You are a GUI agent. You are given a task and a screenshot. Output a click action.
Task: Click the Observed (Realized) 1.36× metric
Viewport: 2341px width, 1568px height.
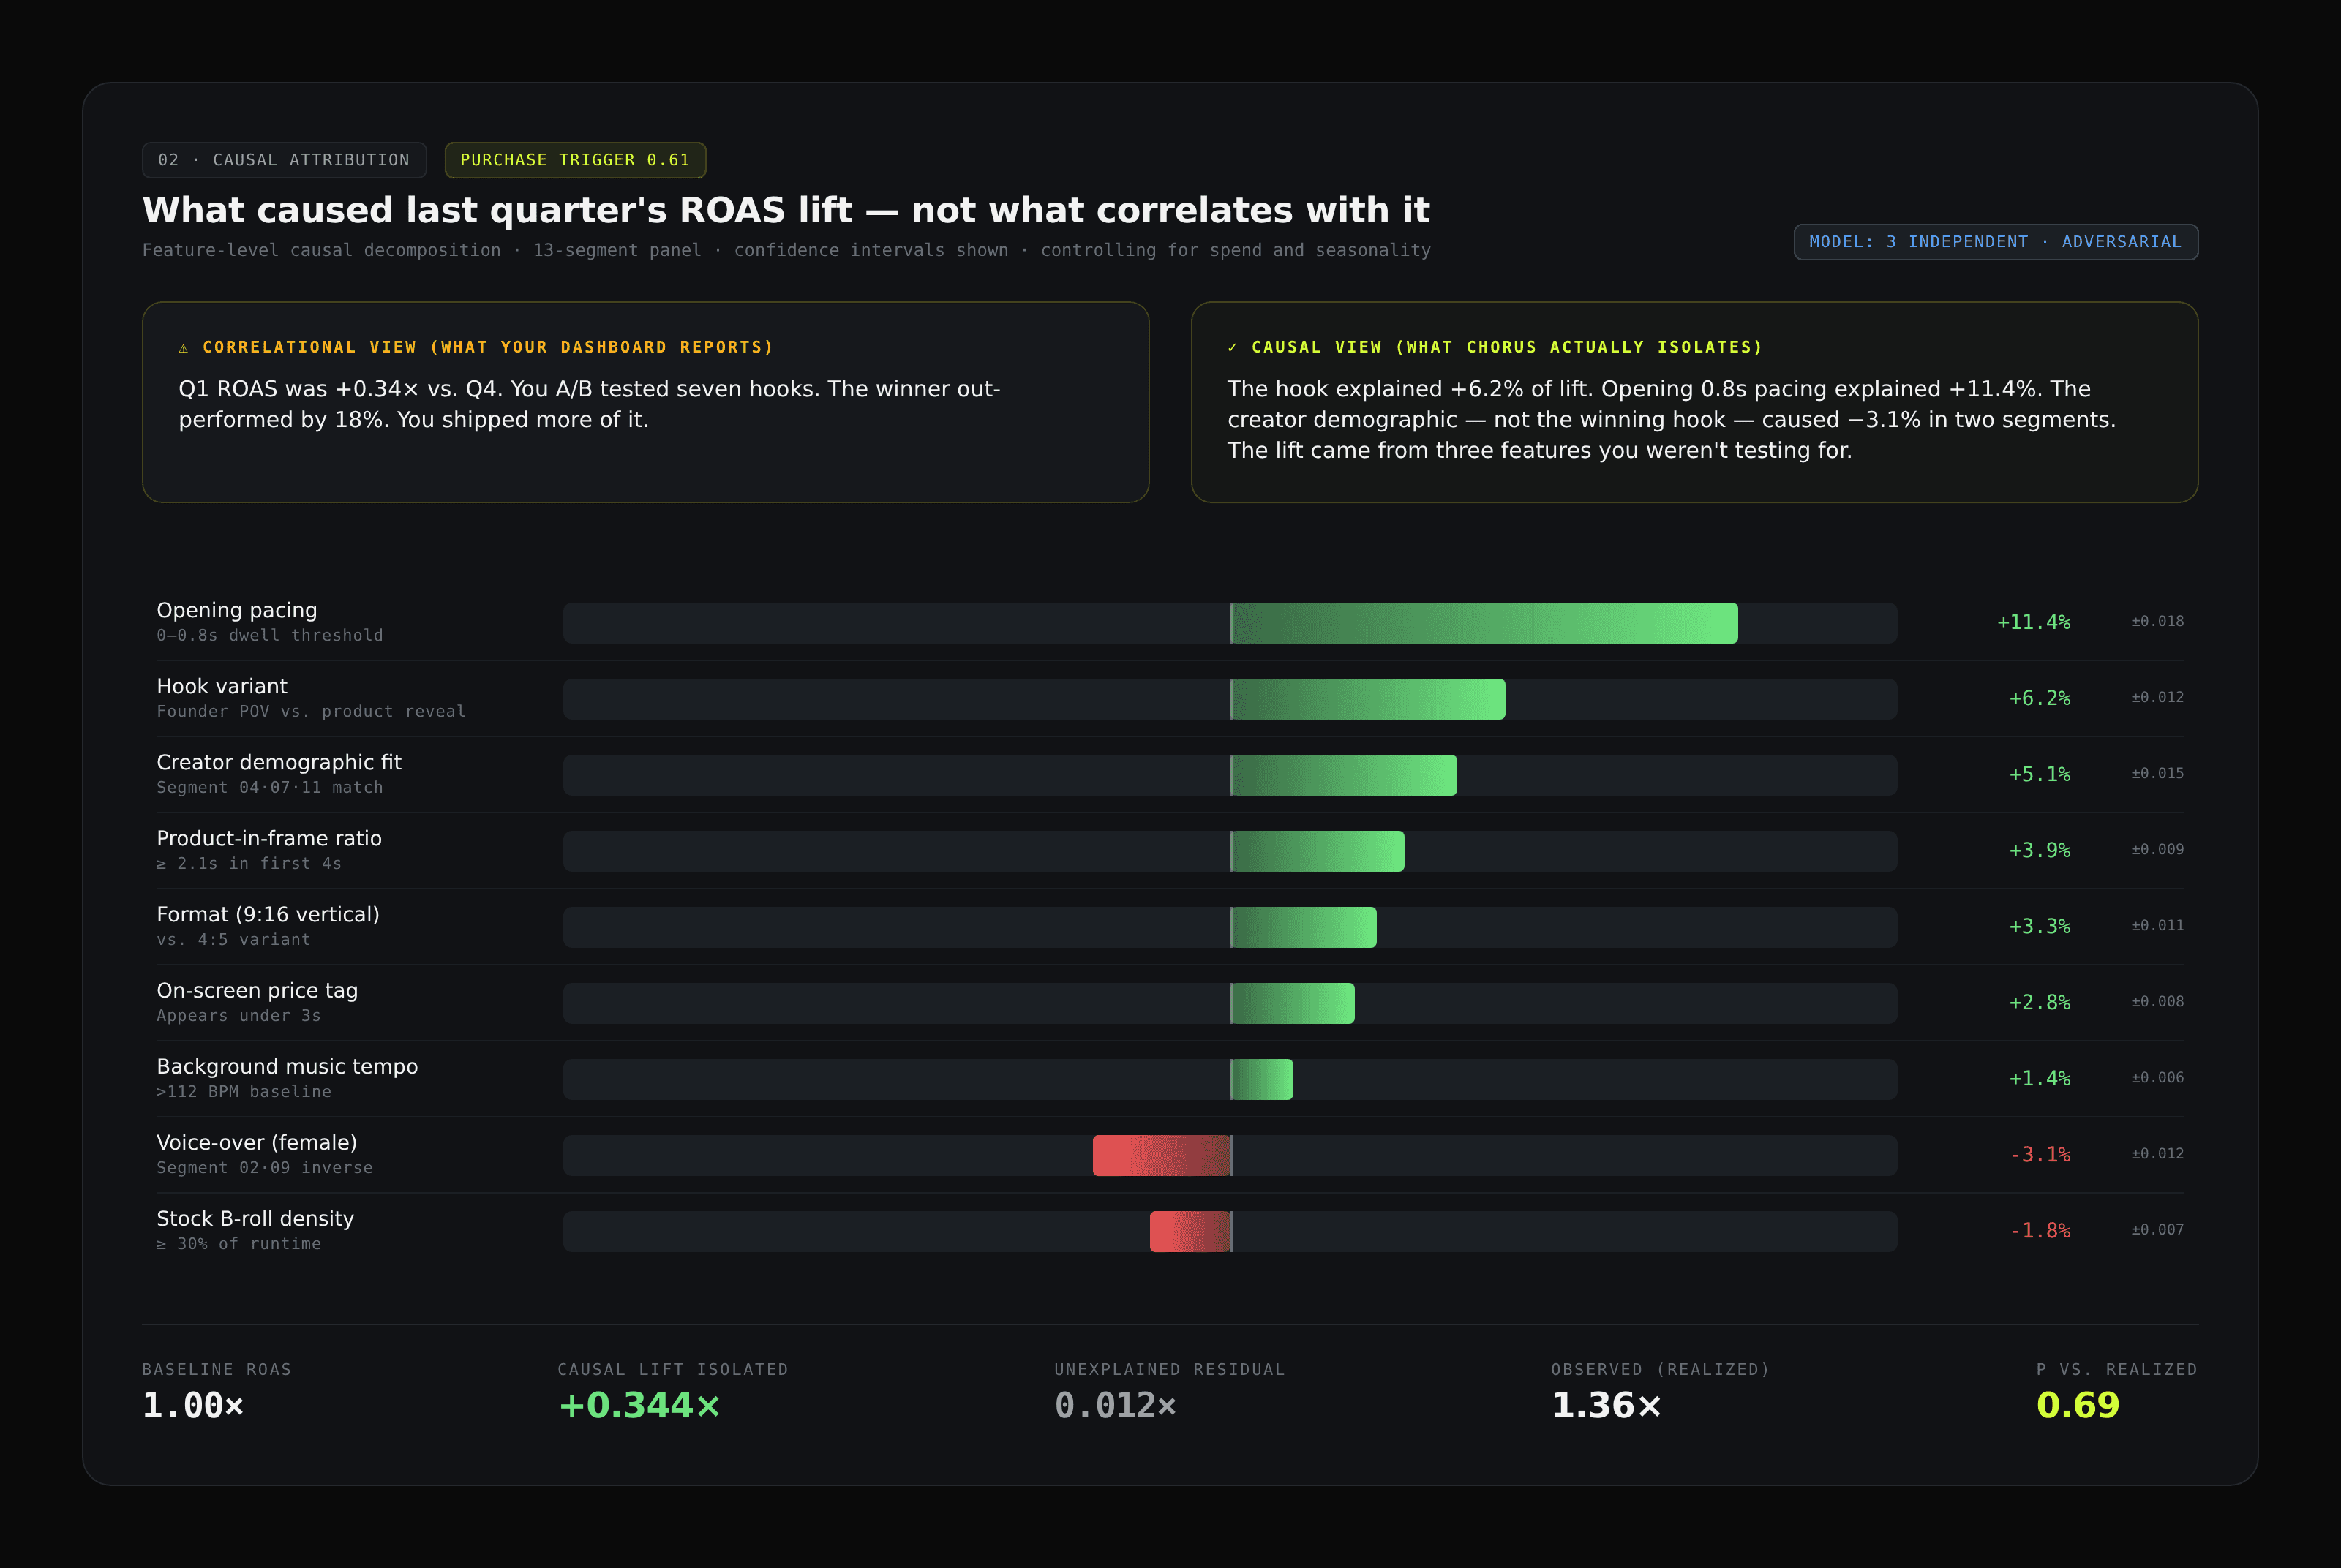1606,1405
